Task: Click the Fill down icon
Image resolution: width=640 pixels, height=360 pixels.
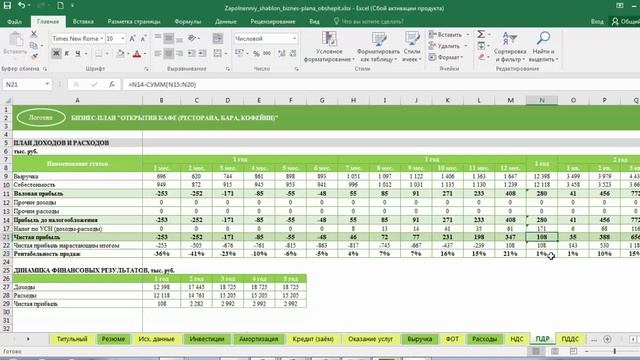Action: tap(481, 46)
